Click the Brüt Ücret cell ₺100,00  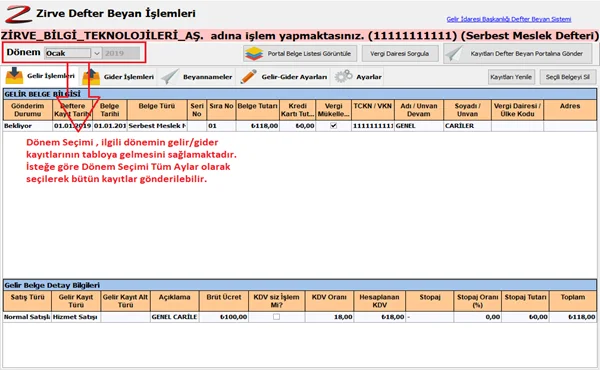click(224, 317)
